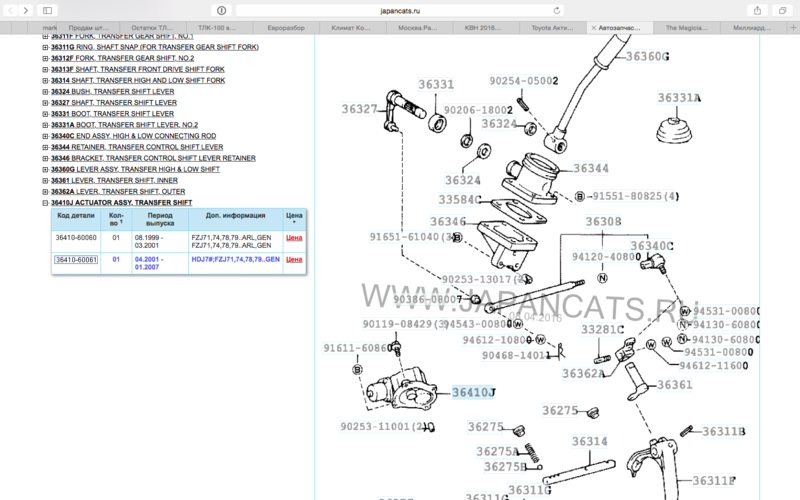Screen dimensions: 800x500
Task: Toggle the Safari sidebar button
Action: click(47, 10)
